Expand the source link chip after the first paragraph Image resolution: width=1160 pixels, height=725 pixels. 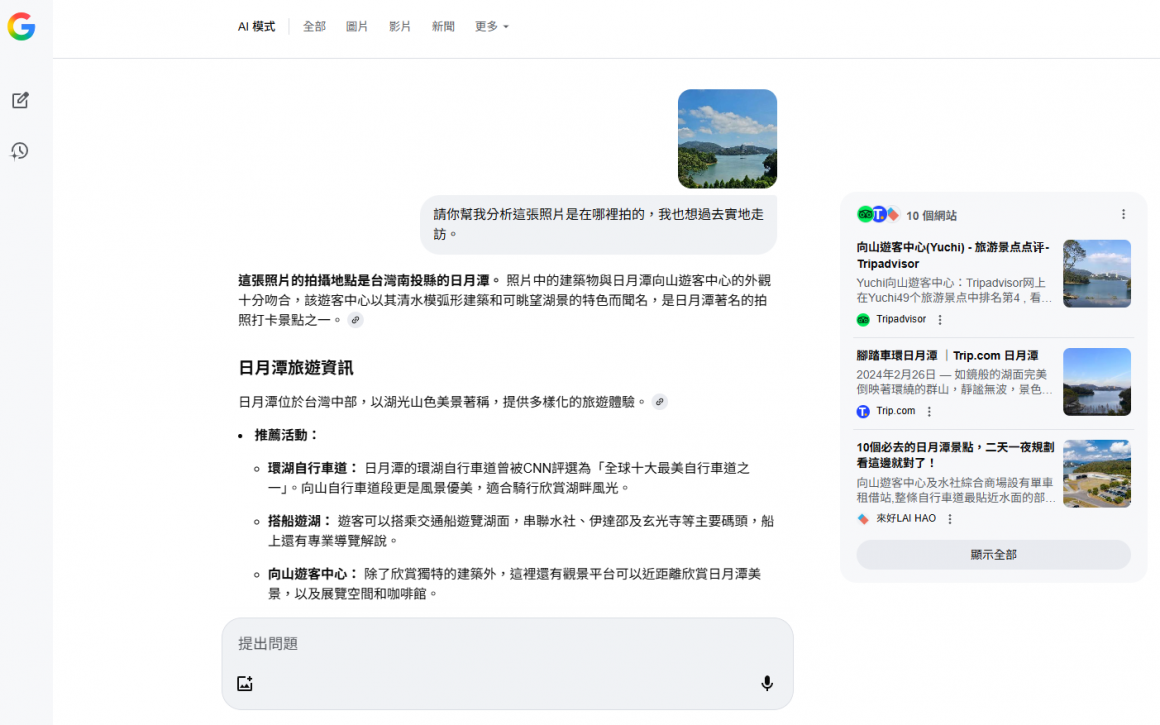pyautogui.click(x=355, y=320)
